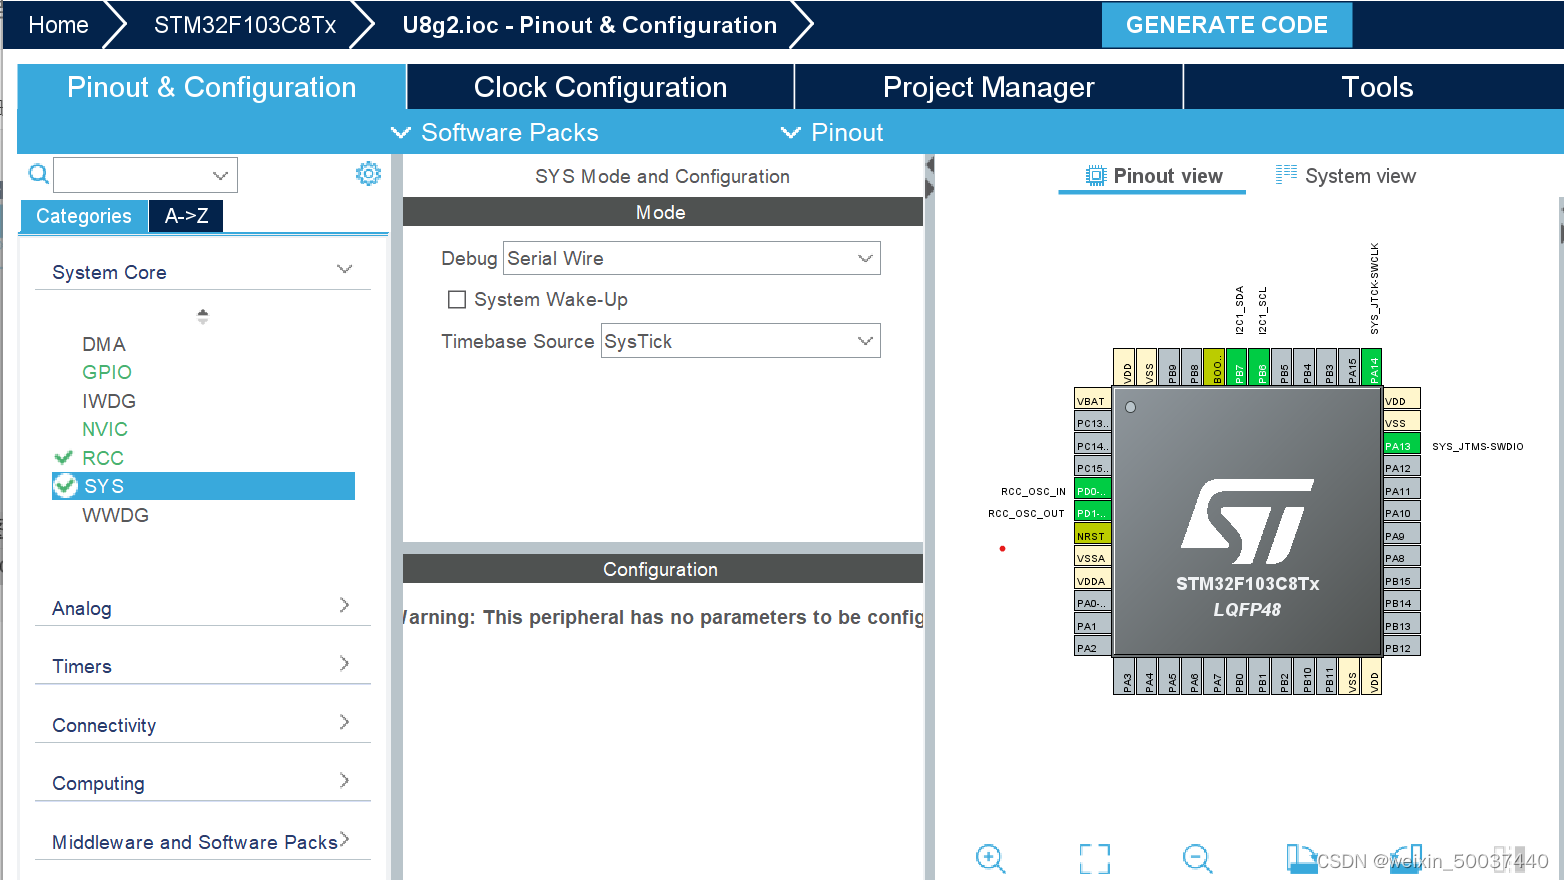Select DMA under System Core
Viewport: 1564px width, 880px height.
tap(104, 344)
